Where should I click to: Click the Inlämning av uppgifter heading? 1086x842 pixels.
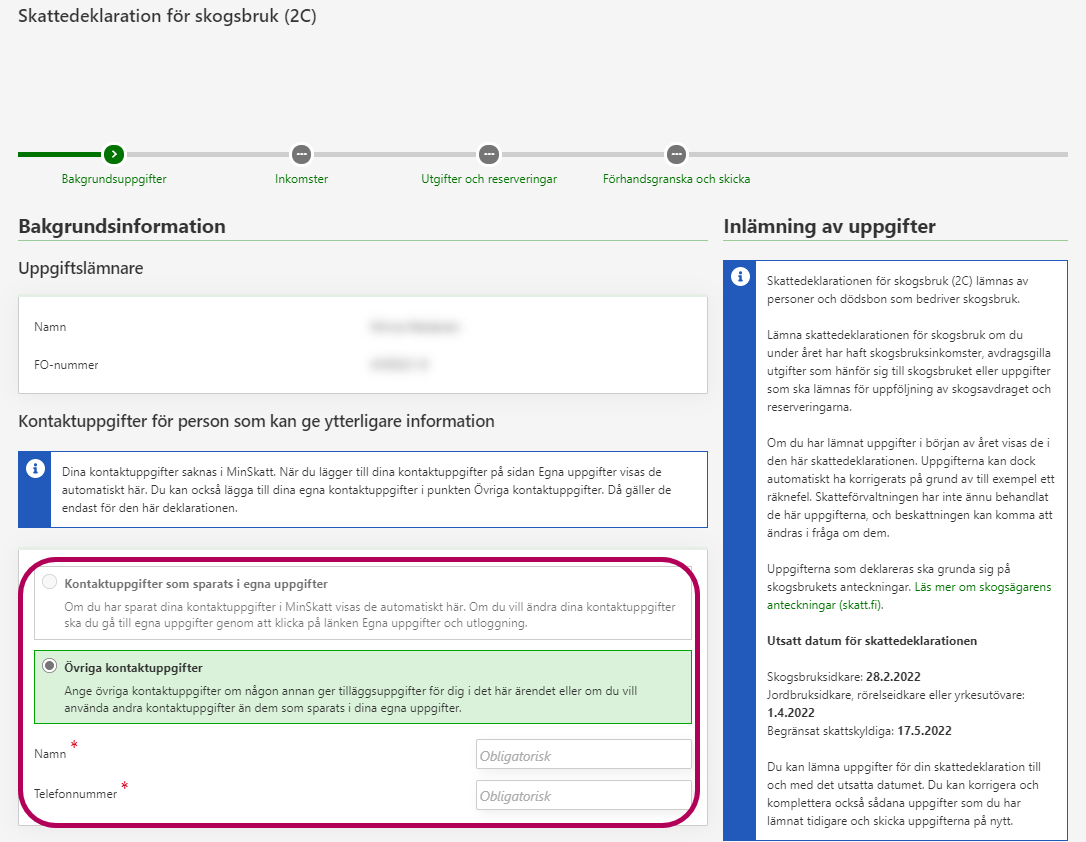point(829,227)
